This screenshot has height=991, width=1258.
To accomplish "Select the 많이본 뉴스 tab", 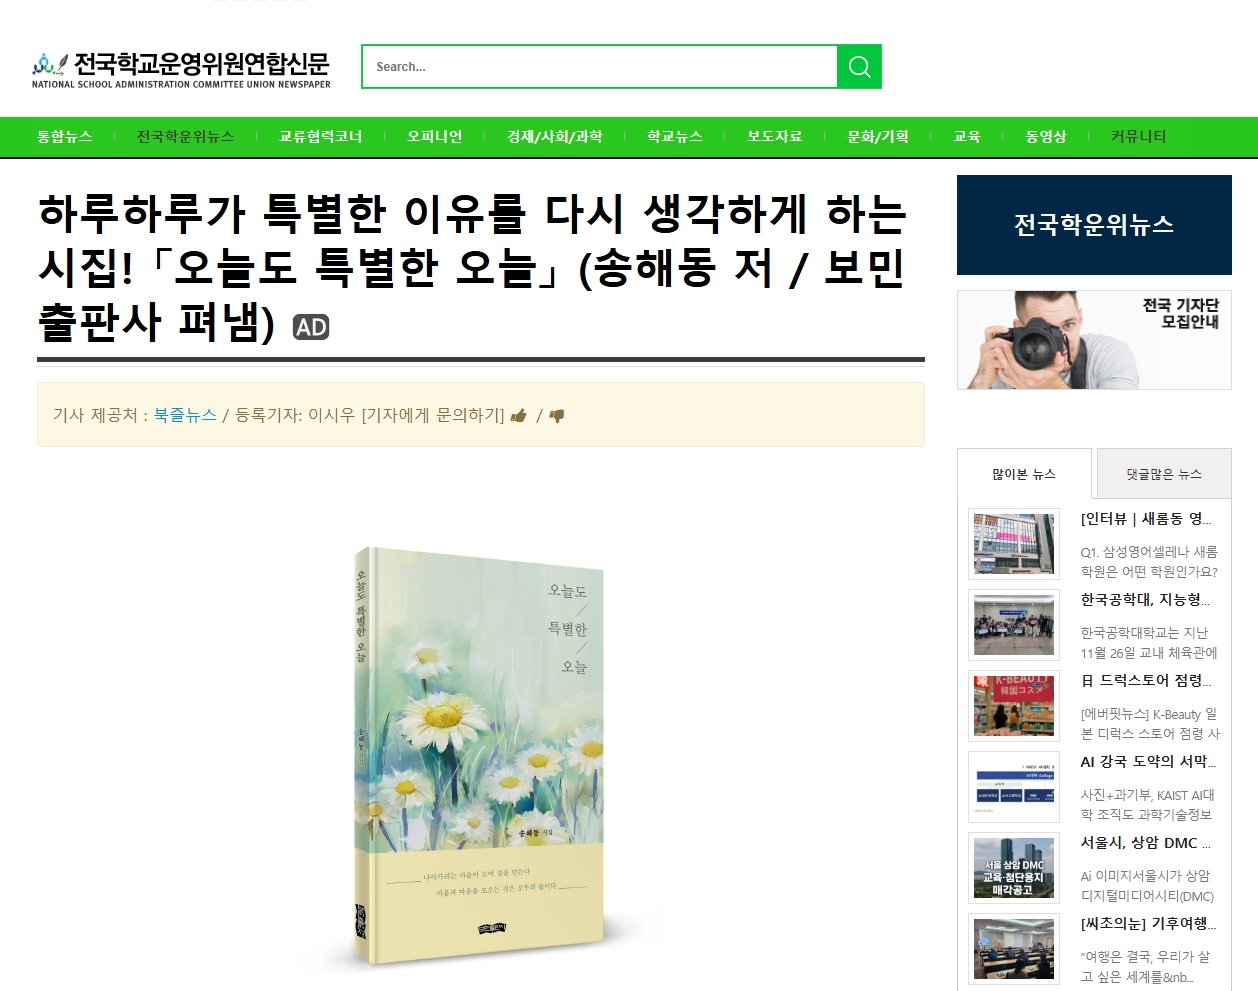I will click(1024, 474).
